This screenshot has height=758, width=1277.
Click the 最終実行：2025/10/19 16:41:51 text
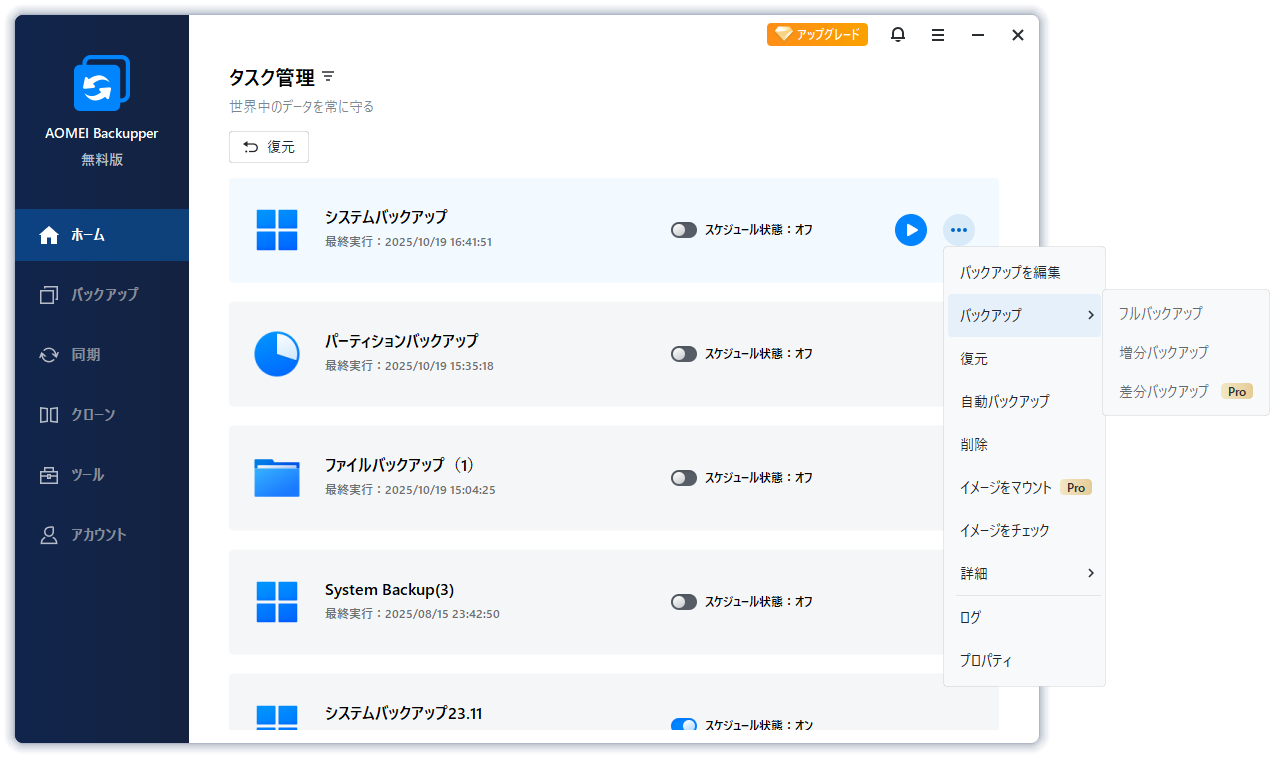pyautogui.click(x=408, y=242)
